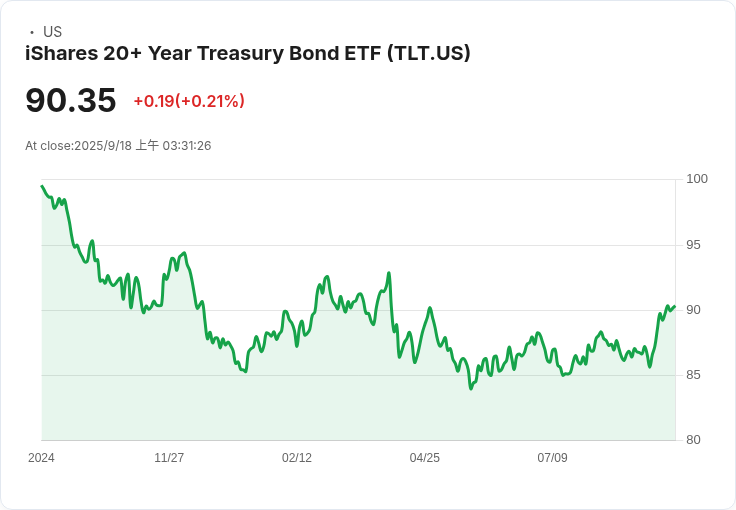Click the 2024 x-axis date label
The width and height of the screenshot is (736, 510).
pos(41,457)
